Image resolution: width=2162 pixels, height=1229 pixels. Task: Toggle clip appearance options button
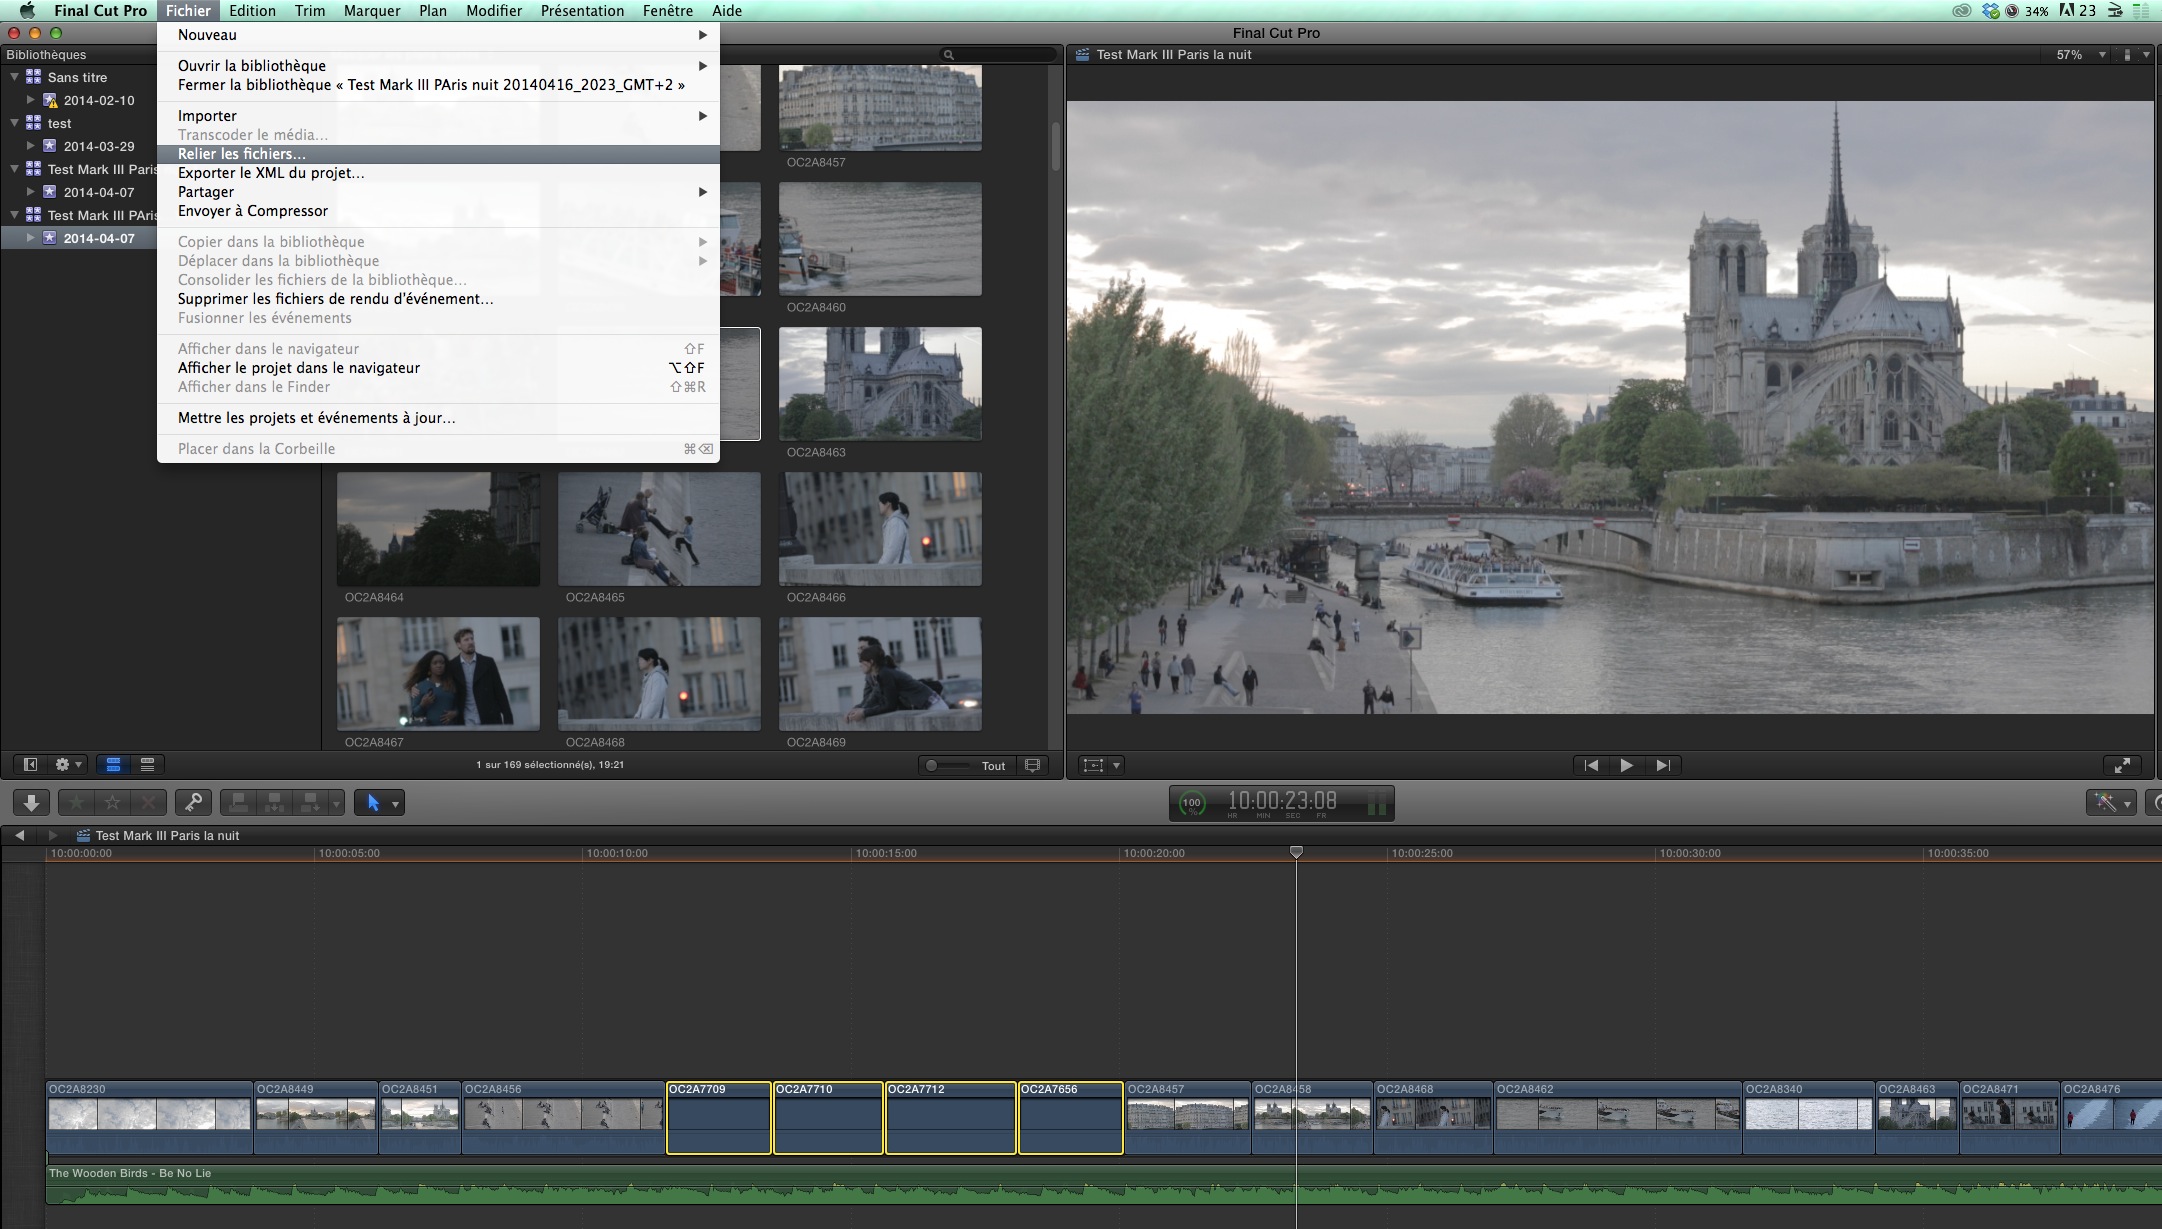click(1033, 765)
